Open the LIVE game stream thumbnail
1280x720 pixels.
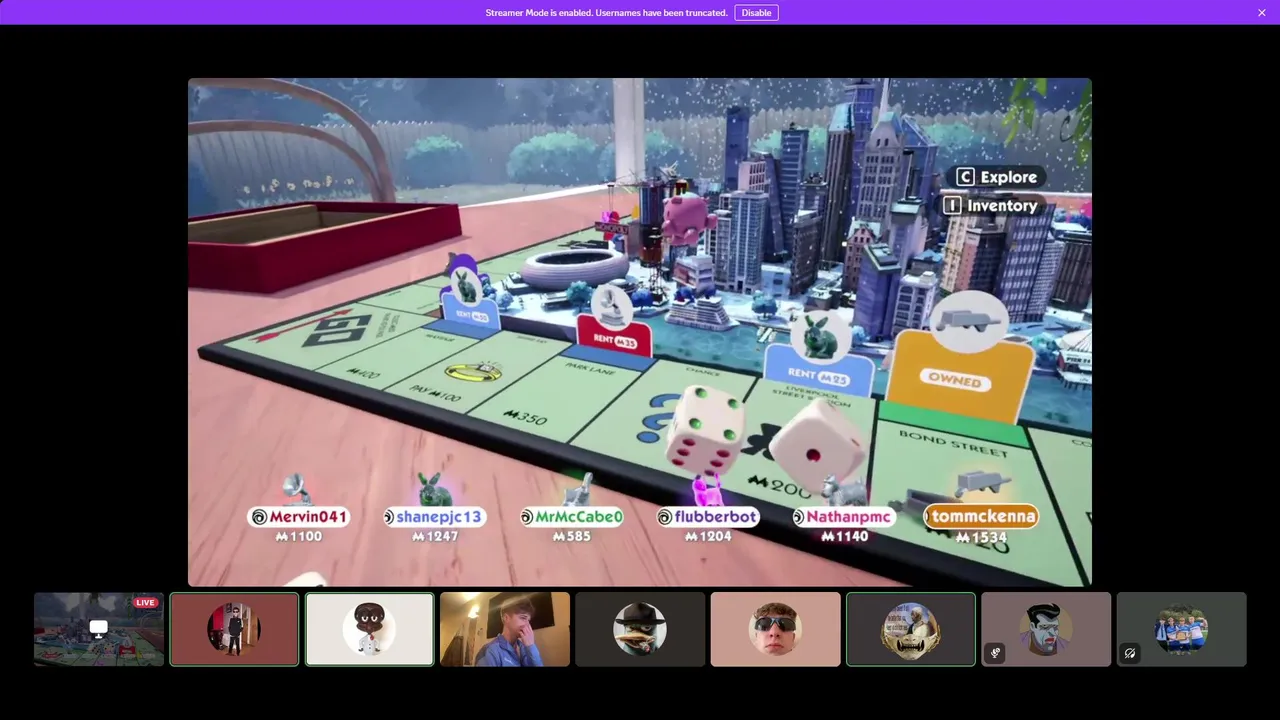[x=99, y=629]
